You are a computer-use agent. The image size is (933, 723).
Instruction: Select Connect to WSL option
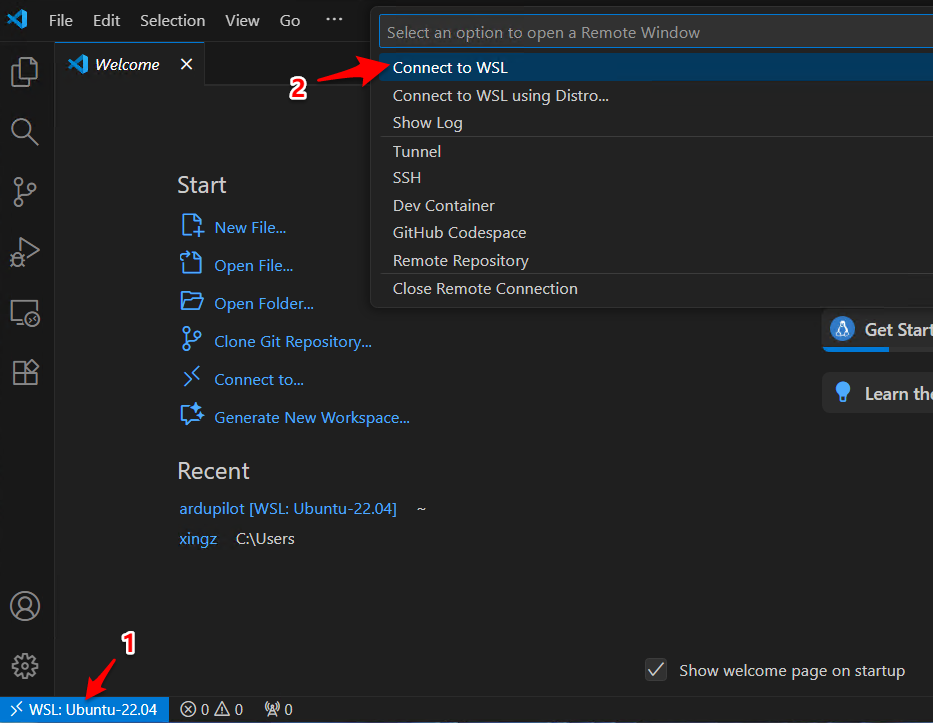(x=450, y=68)
